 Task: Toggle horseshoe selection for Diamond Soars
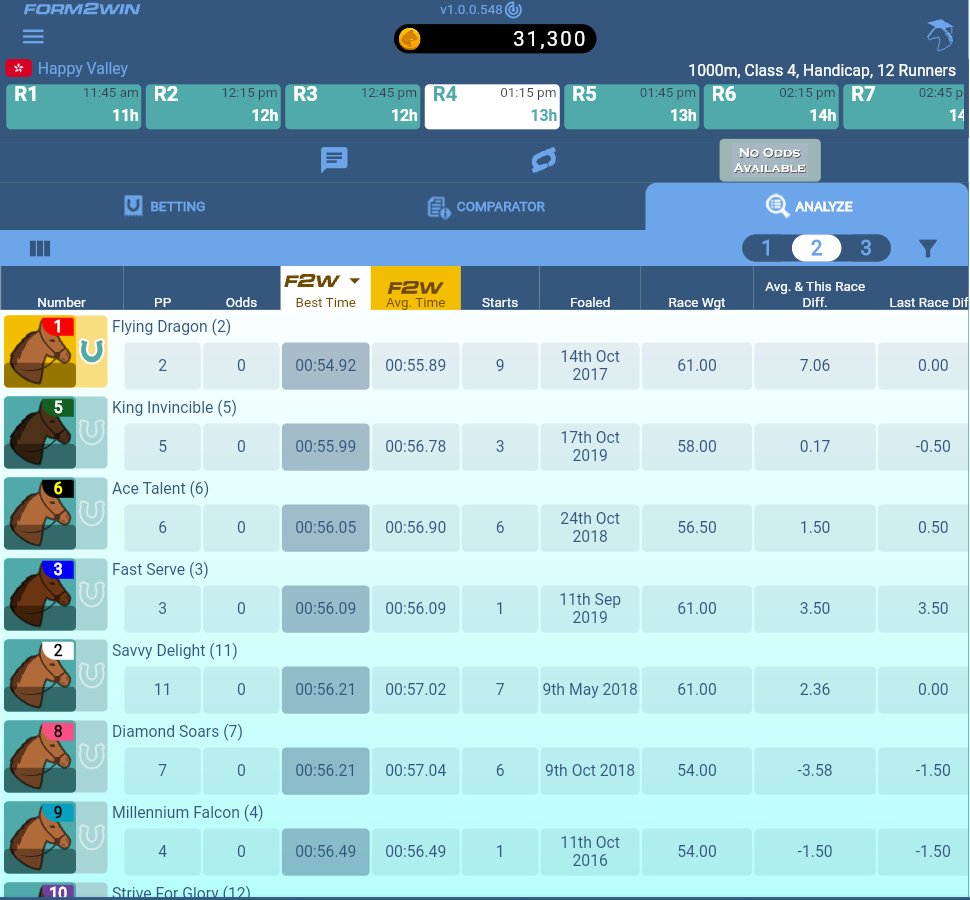92,756
